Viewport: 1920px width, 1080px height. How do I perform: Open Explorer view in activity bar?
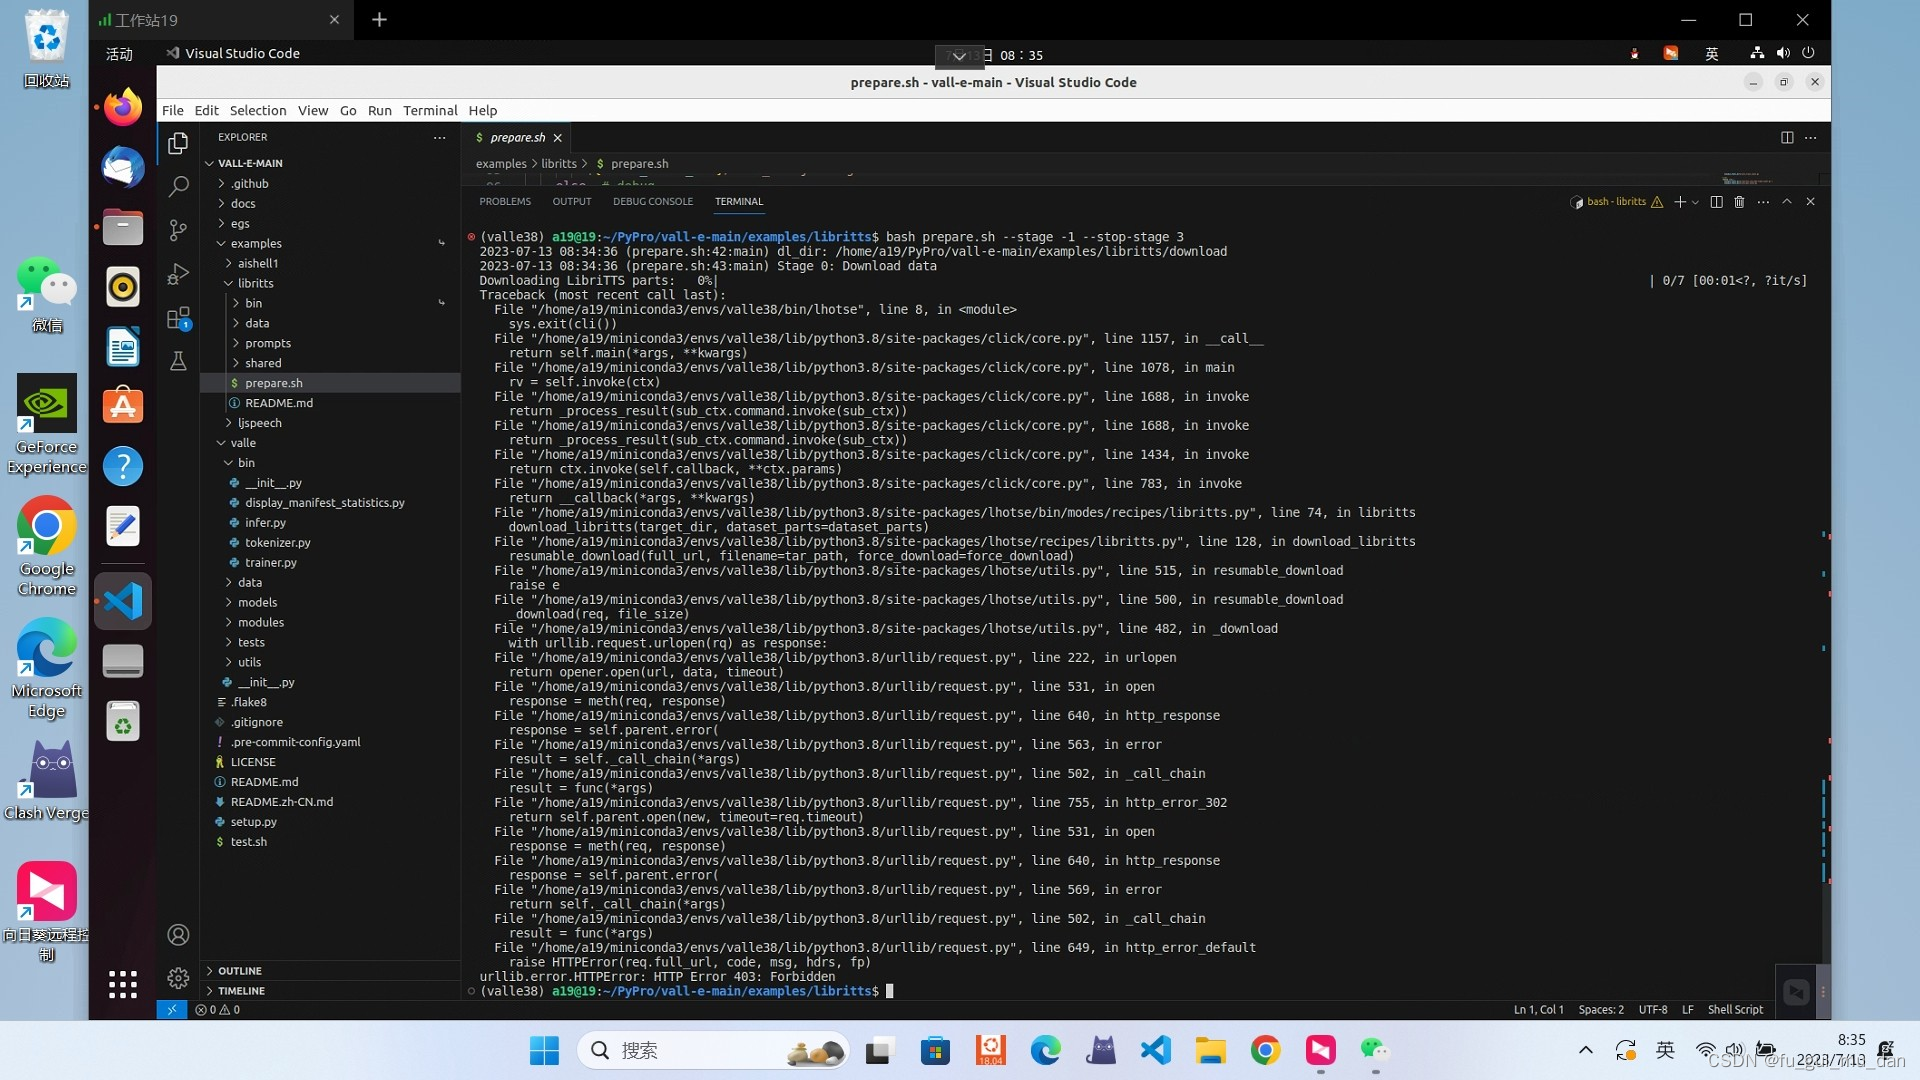178,144
